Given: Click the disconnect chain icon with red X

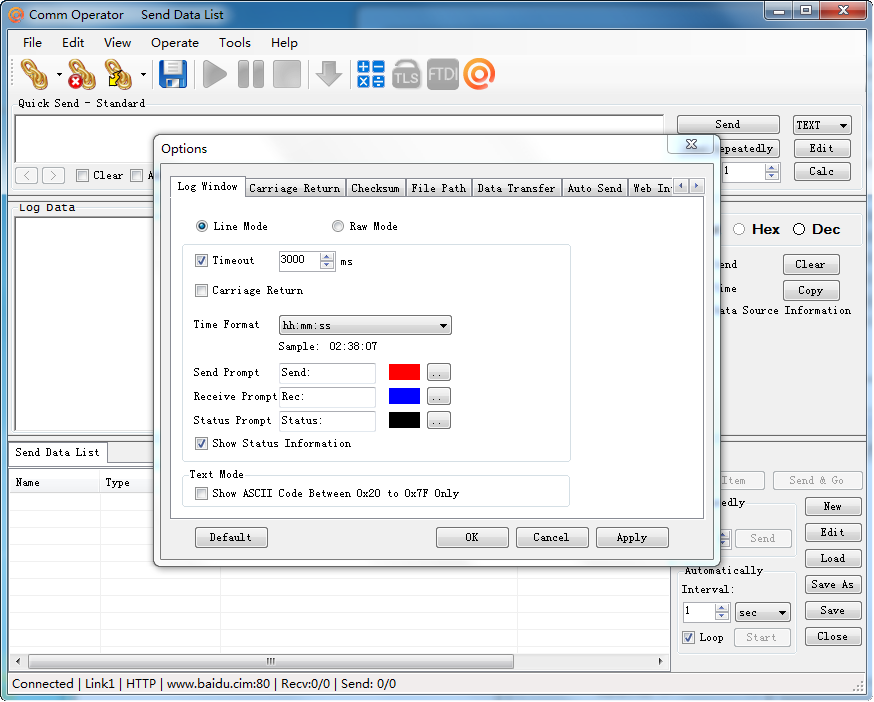Looking at the screenshot, I should pos(82,74).
